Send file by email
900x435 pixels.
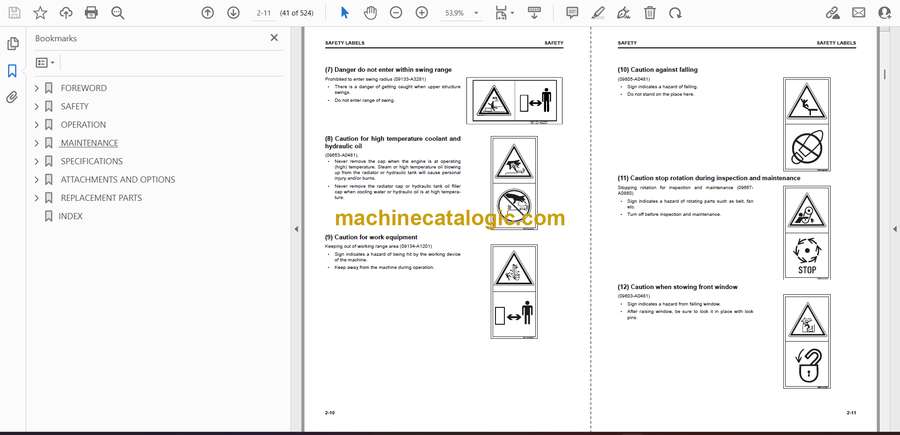859,13
